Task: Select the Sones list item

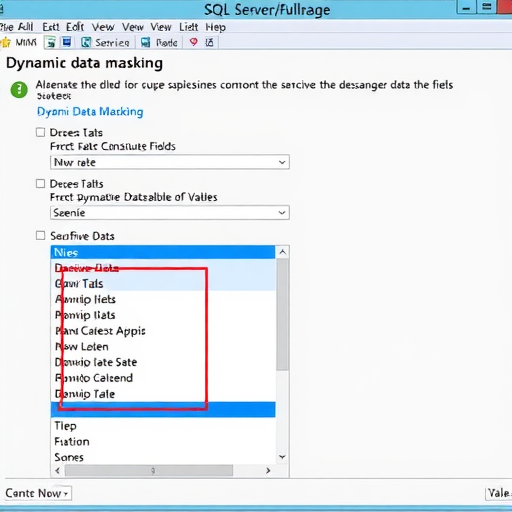Action: 163,457
